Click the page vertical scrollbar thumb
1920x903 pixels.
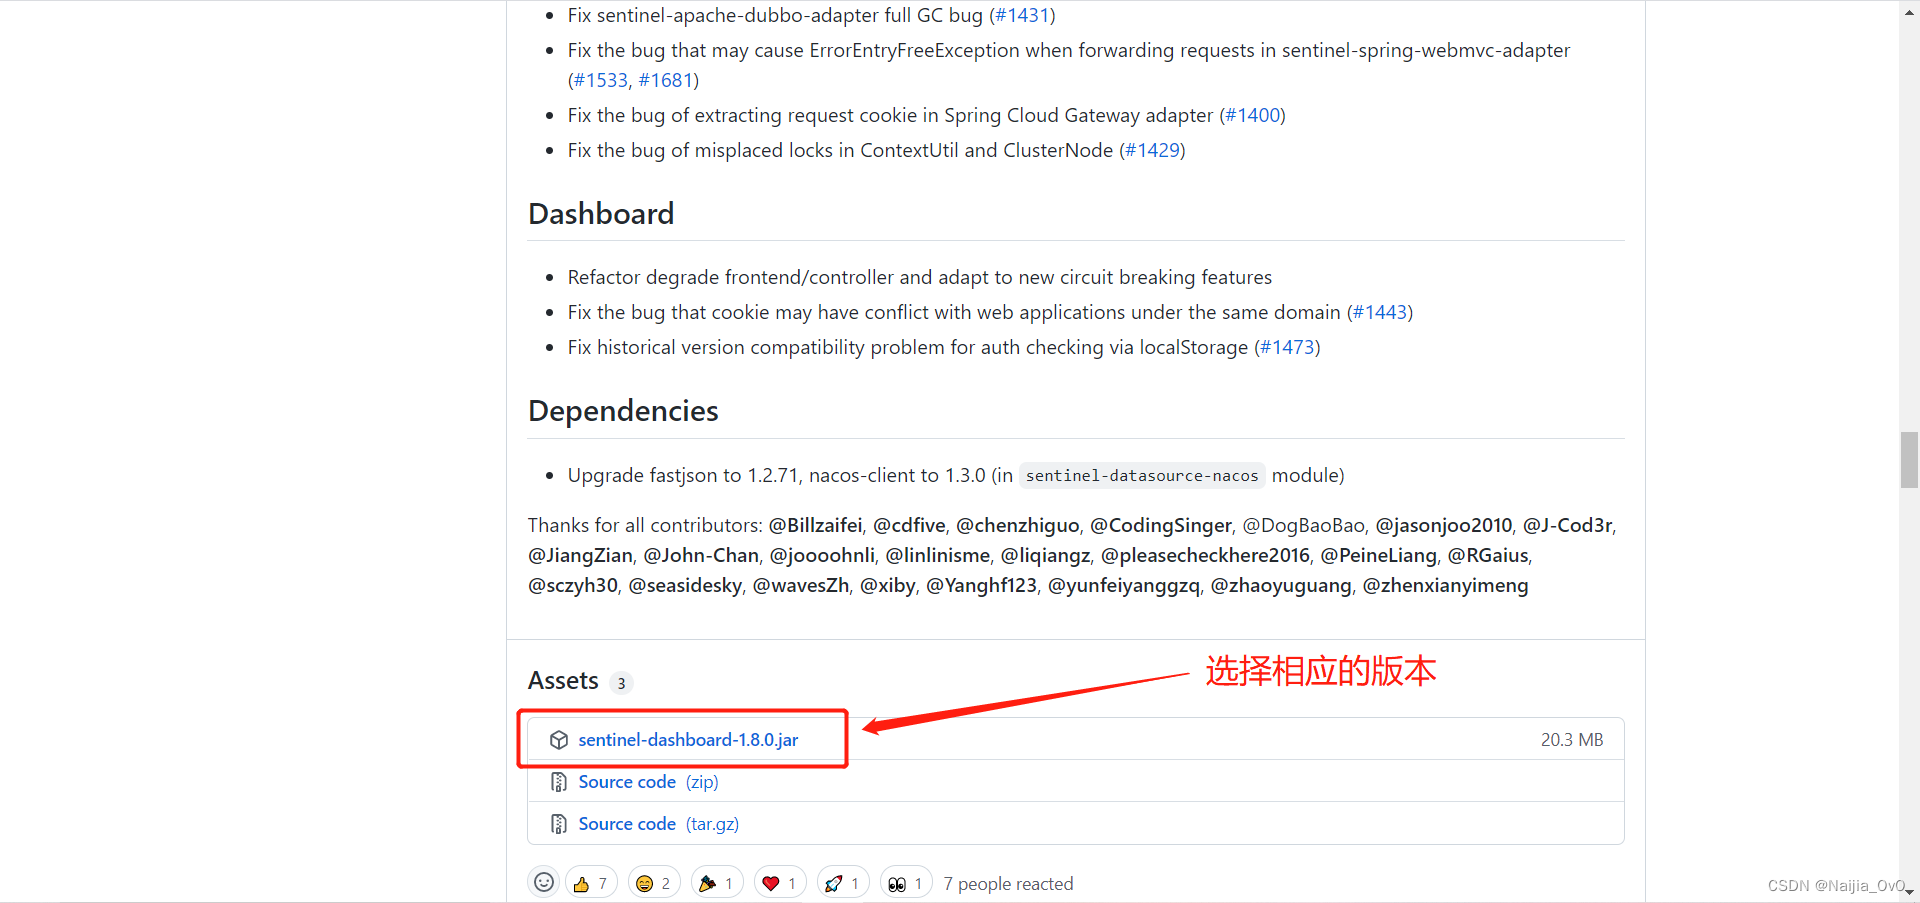click(1909, 460)
